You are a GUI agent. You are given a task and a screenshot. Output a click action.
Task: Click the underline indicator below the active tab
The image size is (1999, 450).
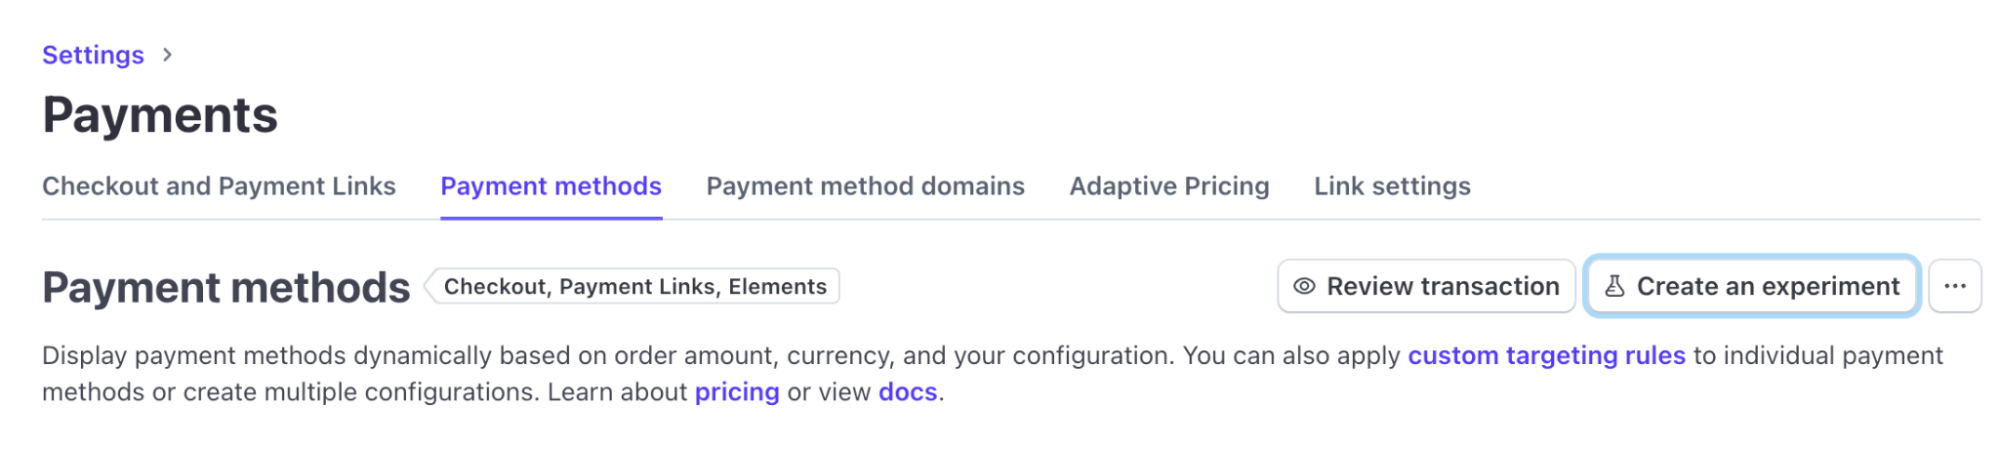[x=551, y=217]
